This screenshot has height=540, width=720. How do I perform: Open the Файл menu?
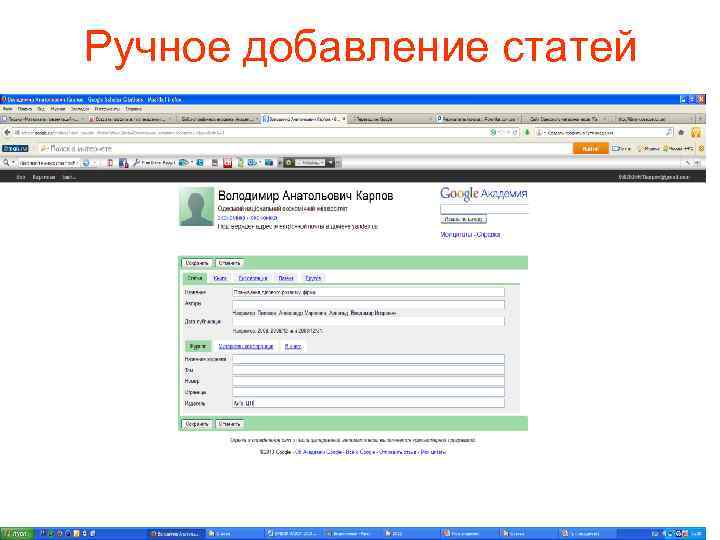[x=8, y=109]
